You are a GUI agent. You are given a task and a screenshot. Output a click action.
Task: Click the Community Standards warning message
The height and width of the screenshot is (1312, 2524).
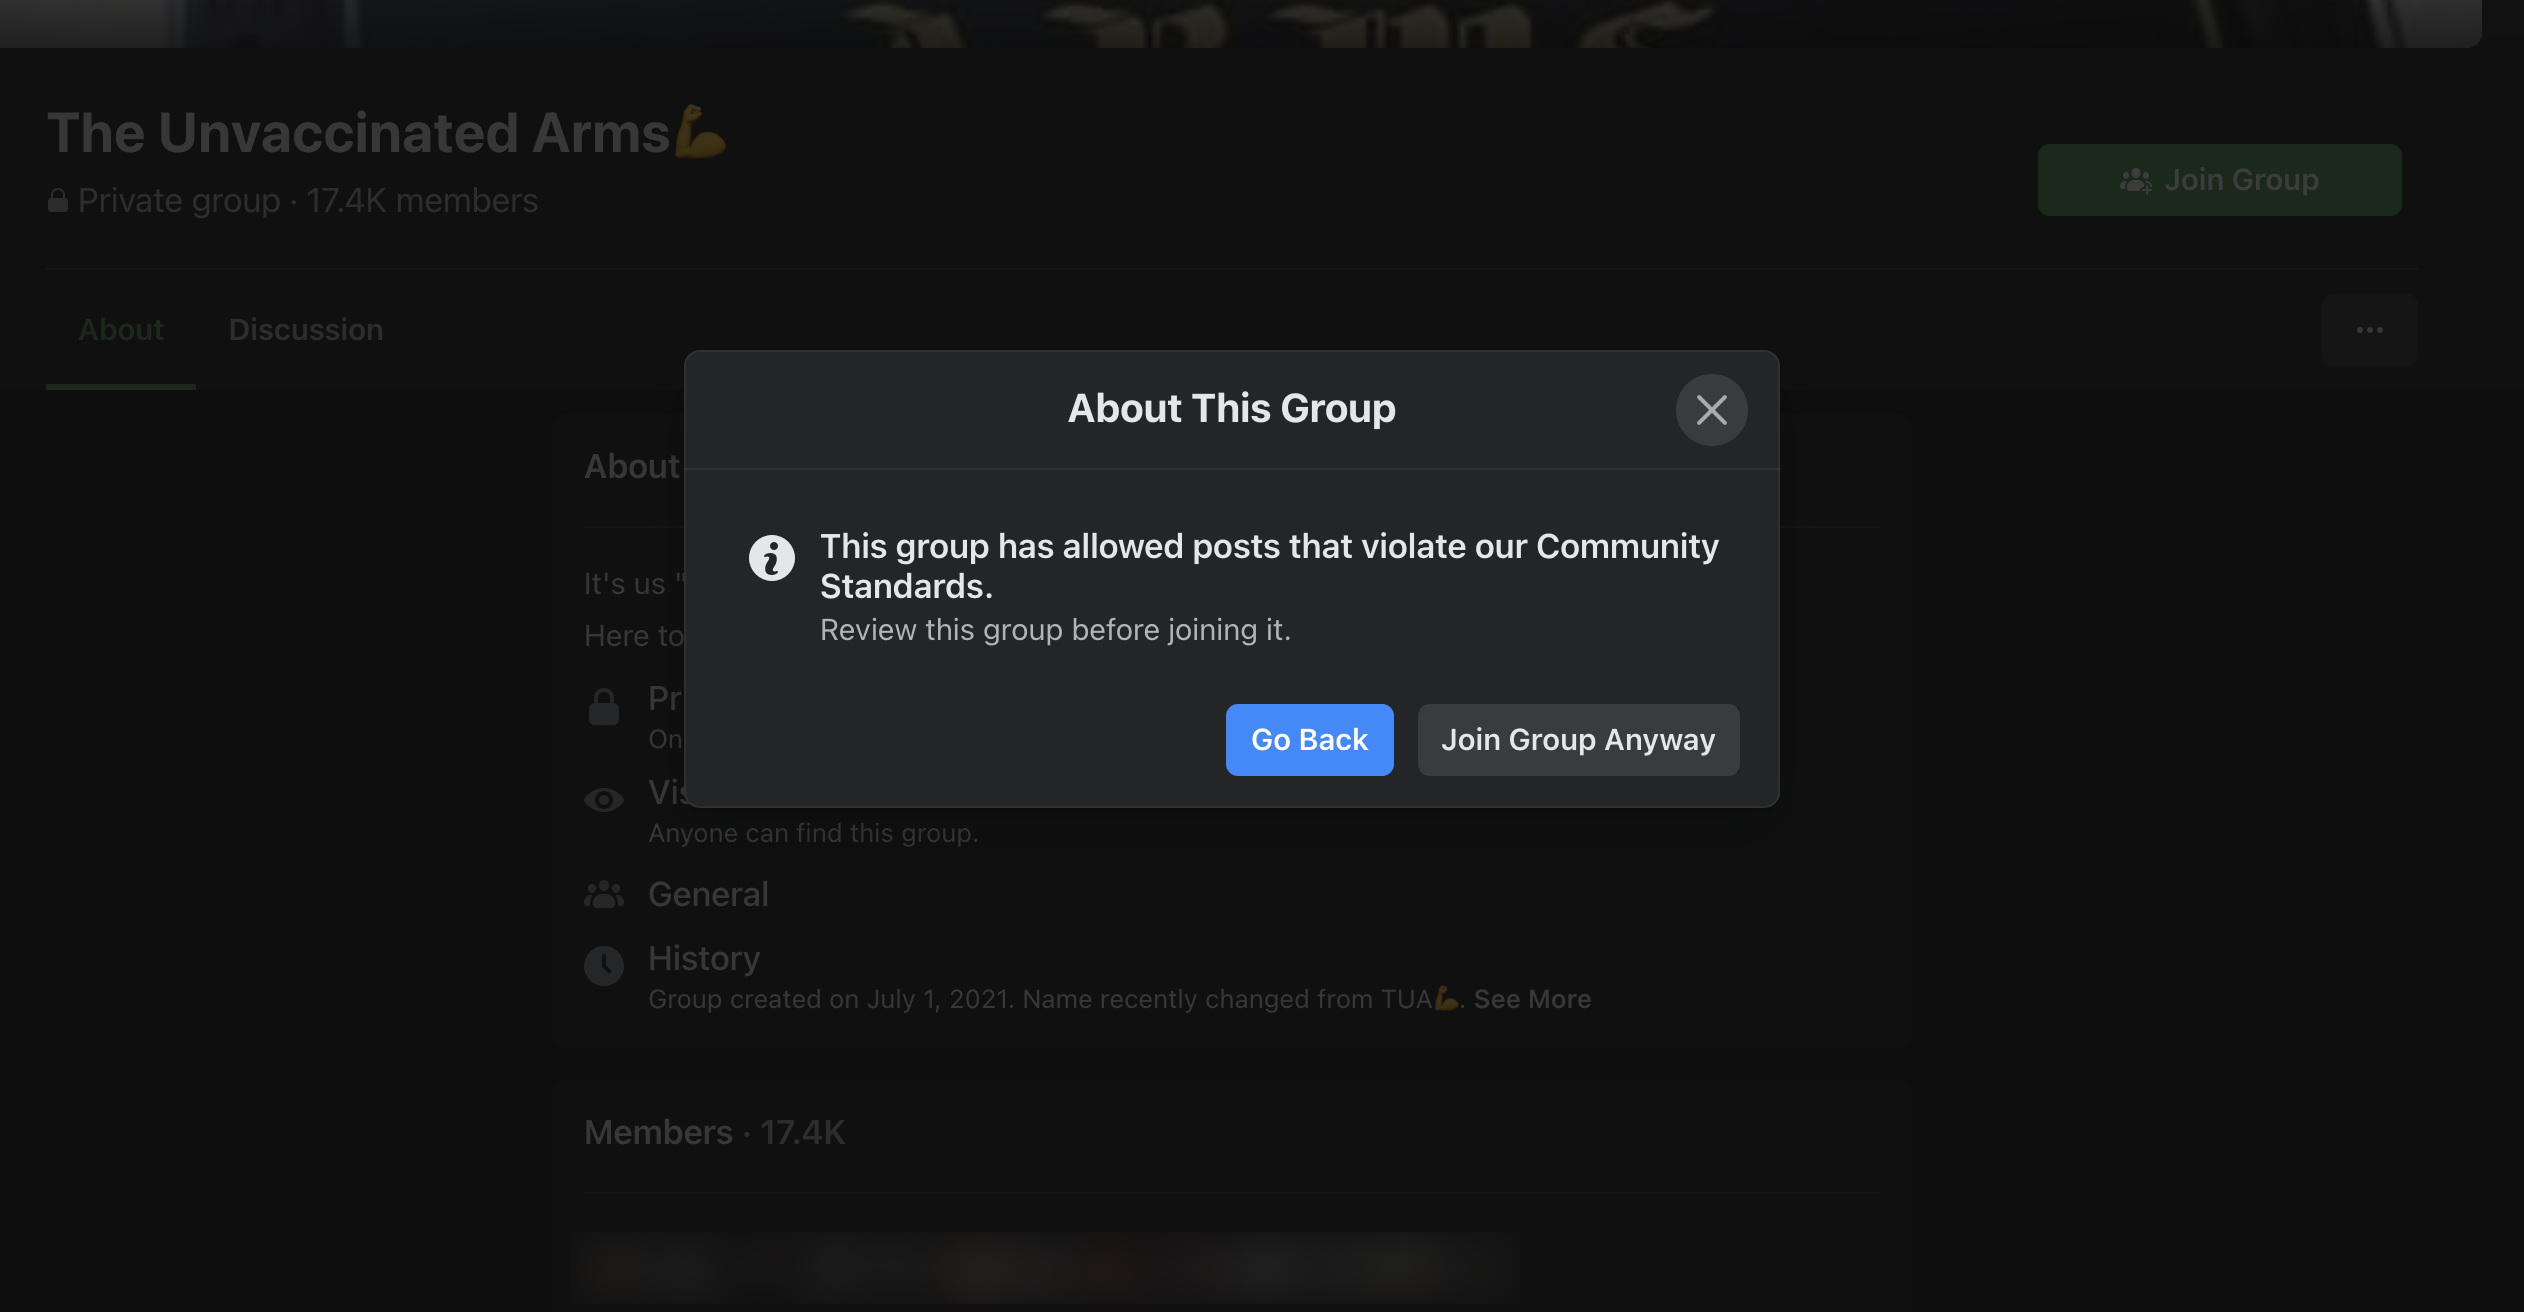tap(1269, 566)
